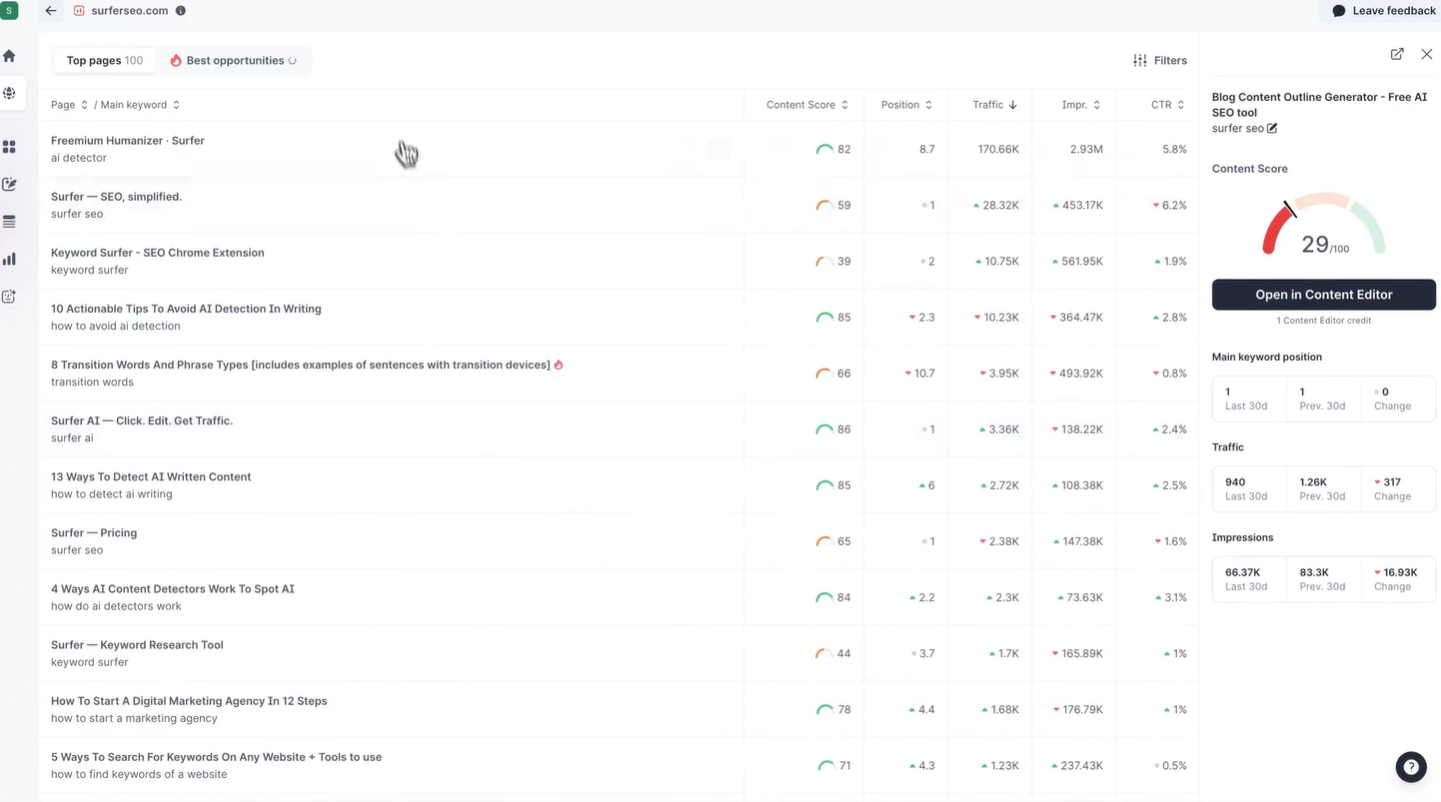Click the 1.26K Prev. 30d traffic cell
Screen dimensions: 1441x802
click(x=1323, y=489)
